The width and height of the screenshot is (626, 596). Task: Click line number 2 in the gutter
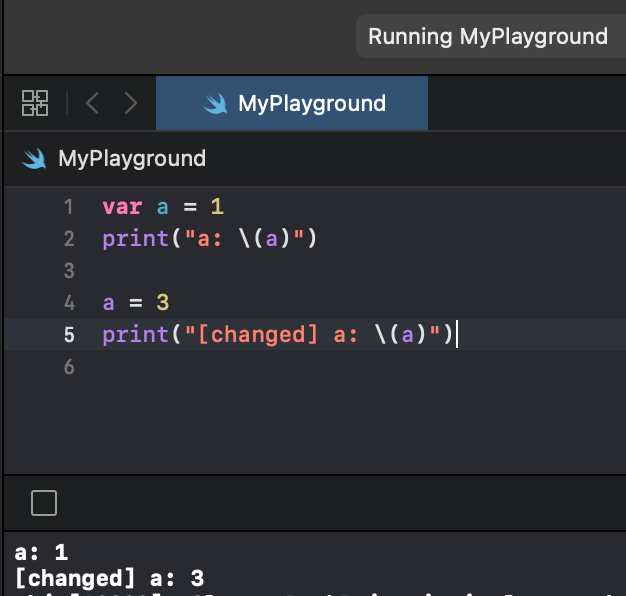pyautogui.click(x=69, y=239)
